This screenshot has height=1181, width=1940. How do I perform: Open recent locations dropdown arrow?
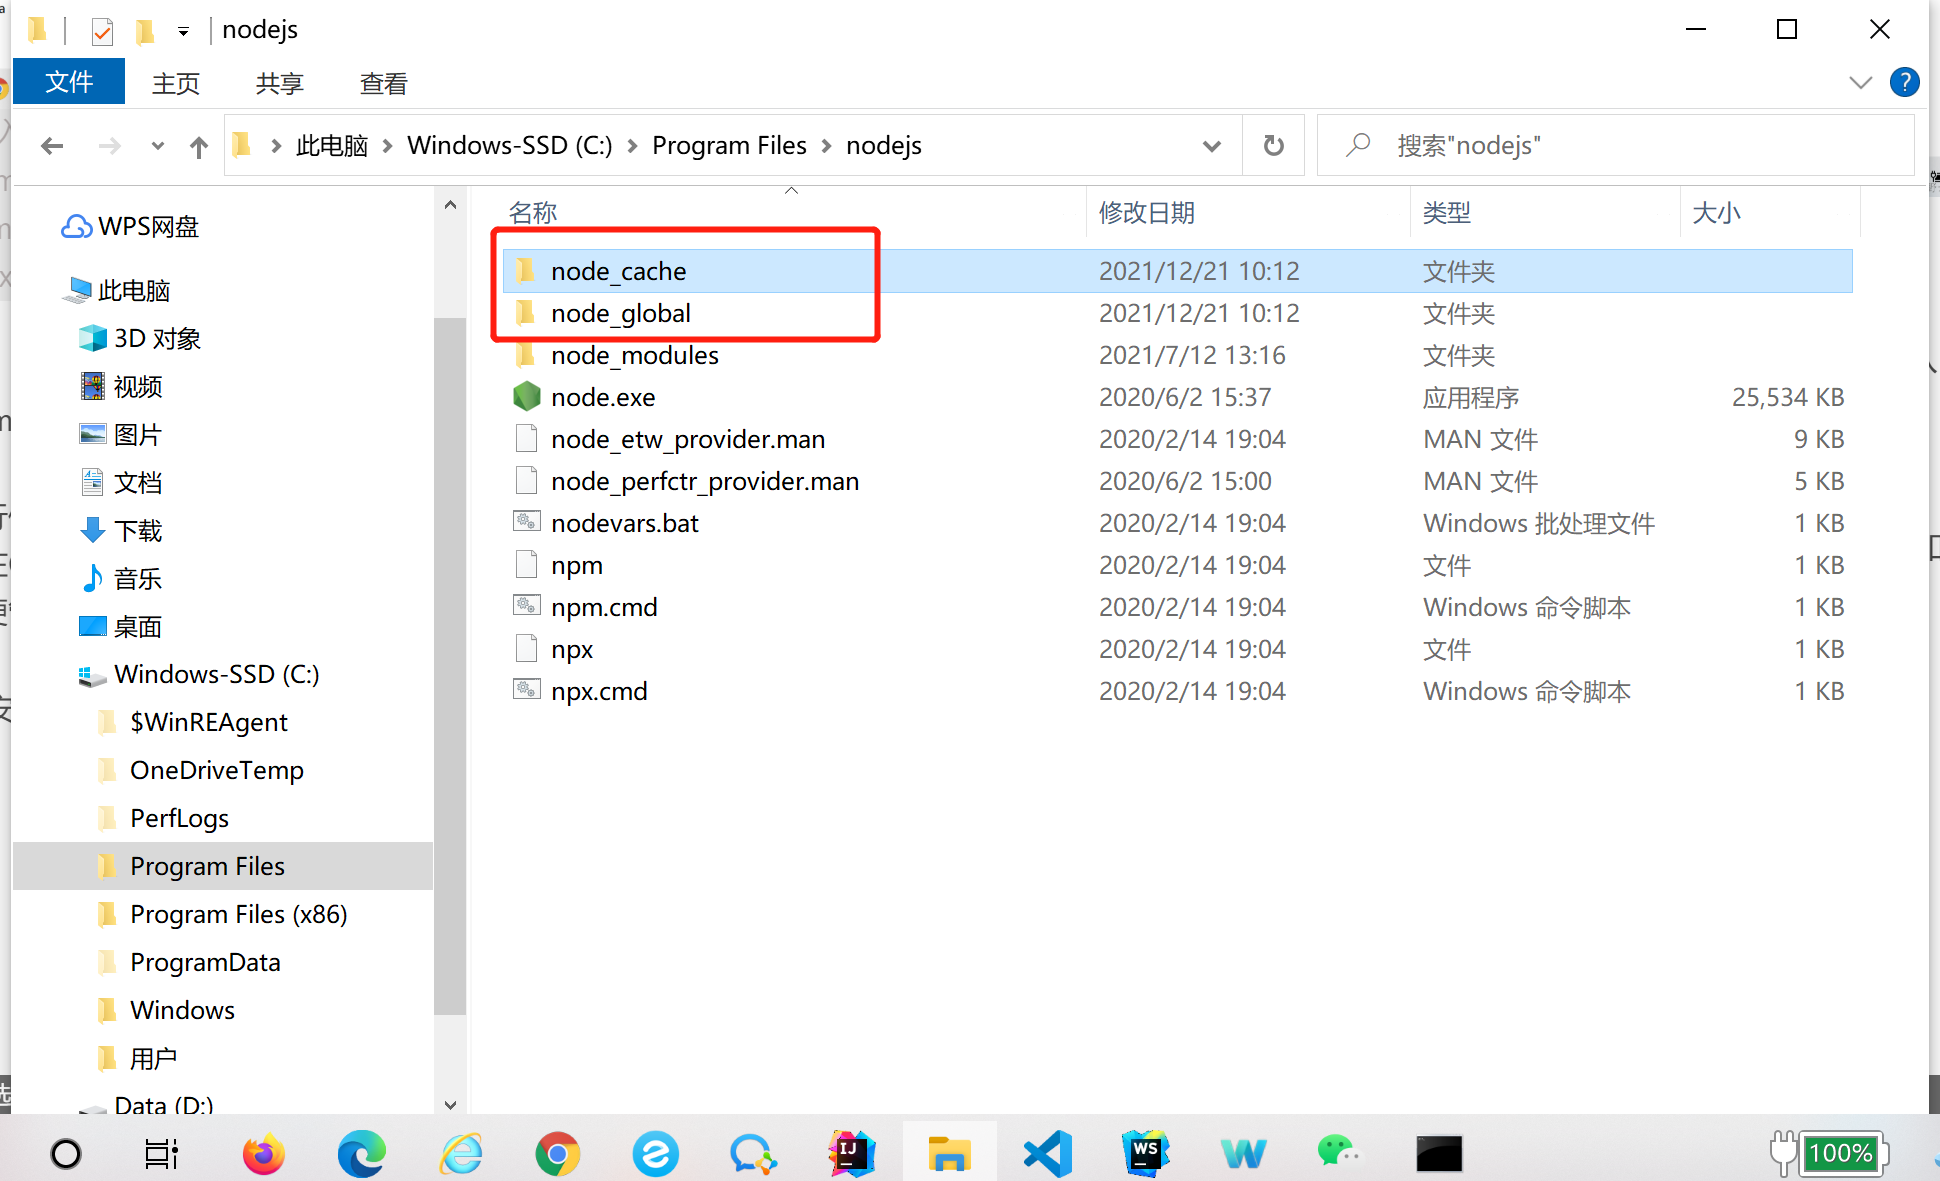point(157,147)
